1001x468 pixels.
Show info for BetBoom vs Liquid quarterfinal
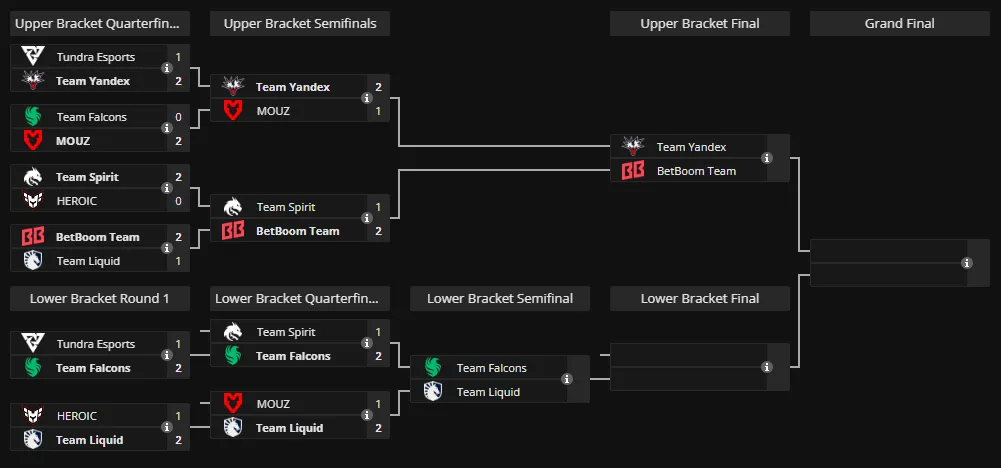coord(167,248)
